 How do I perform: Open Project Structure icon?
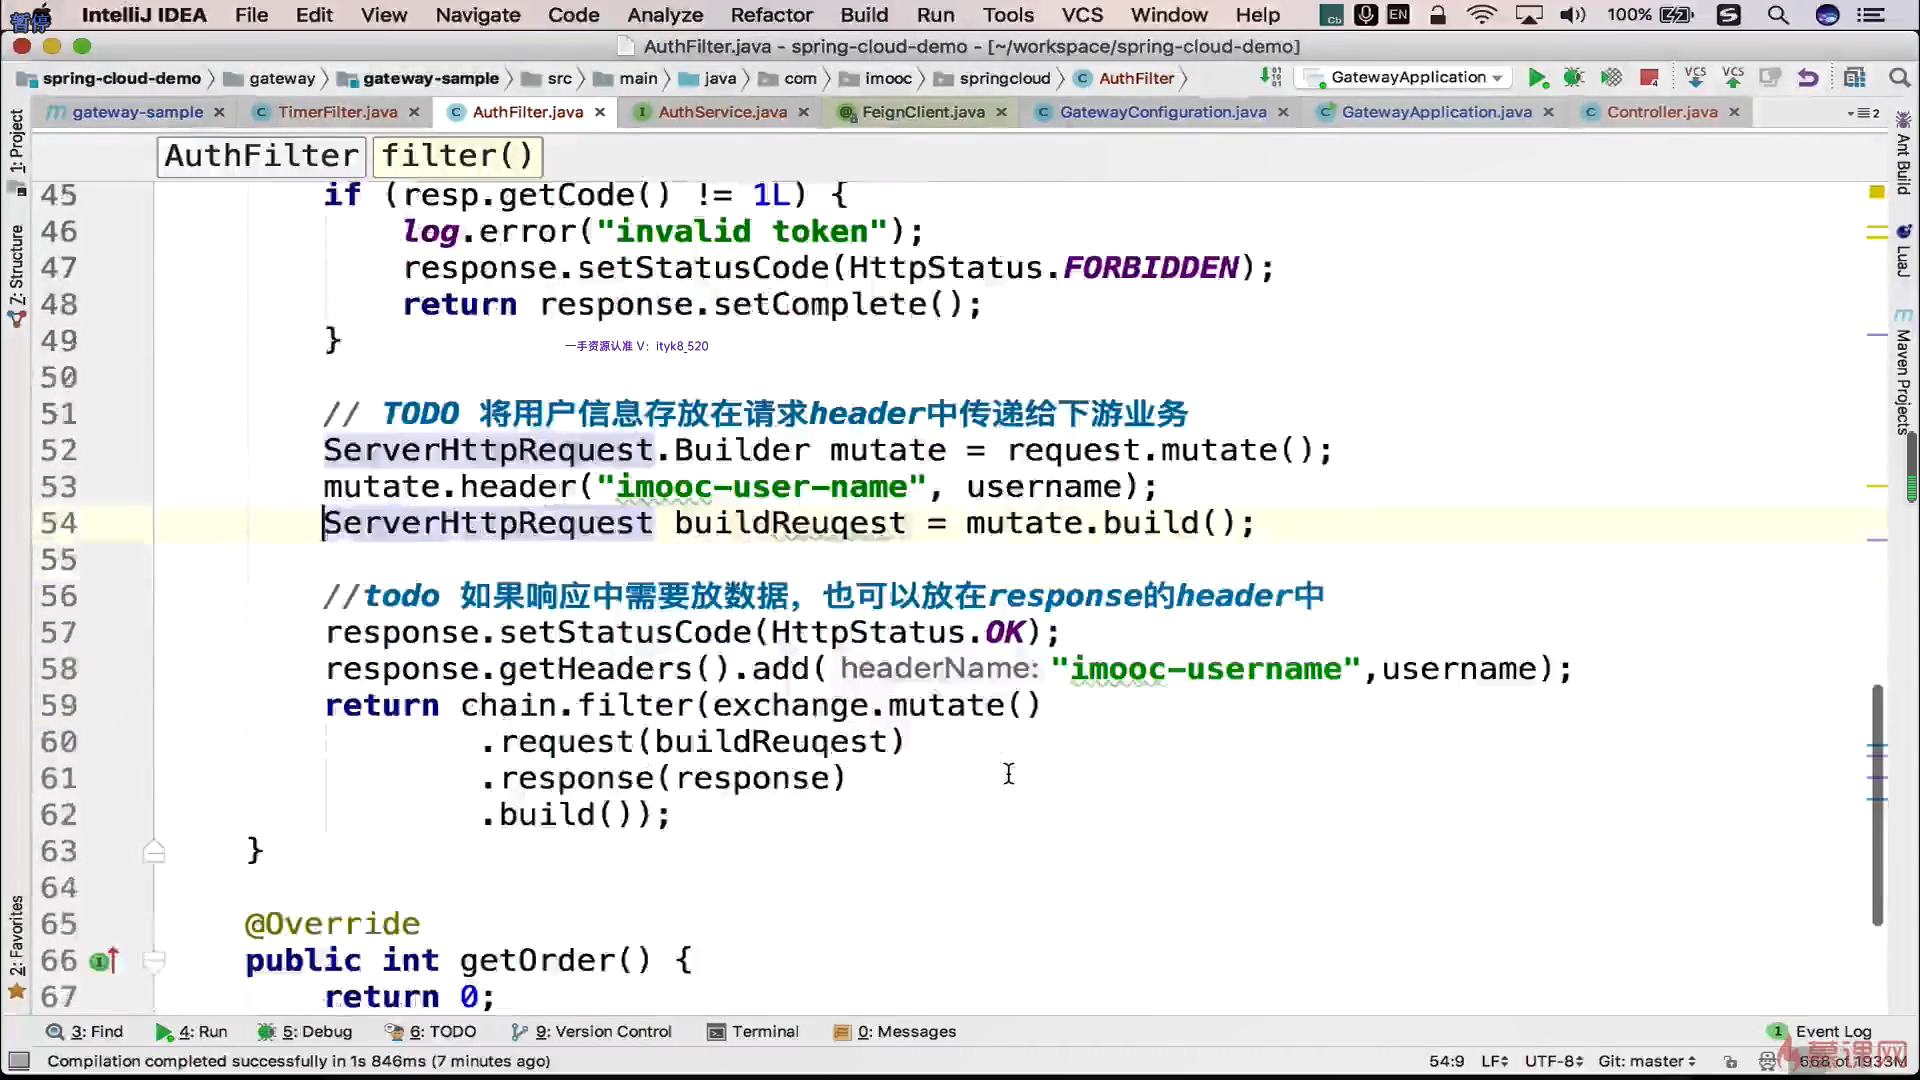(x=1855, y=78)
